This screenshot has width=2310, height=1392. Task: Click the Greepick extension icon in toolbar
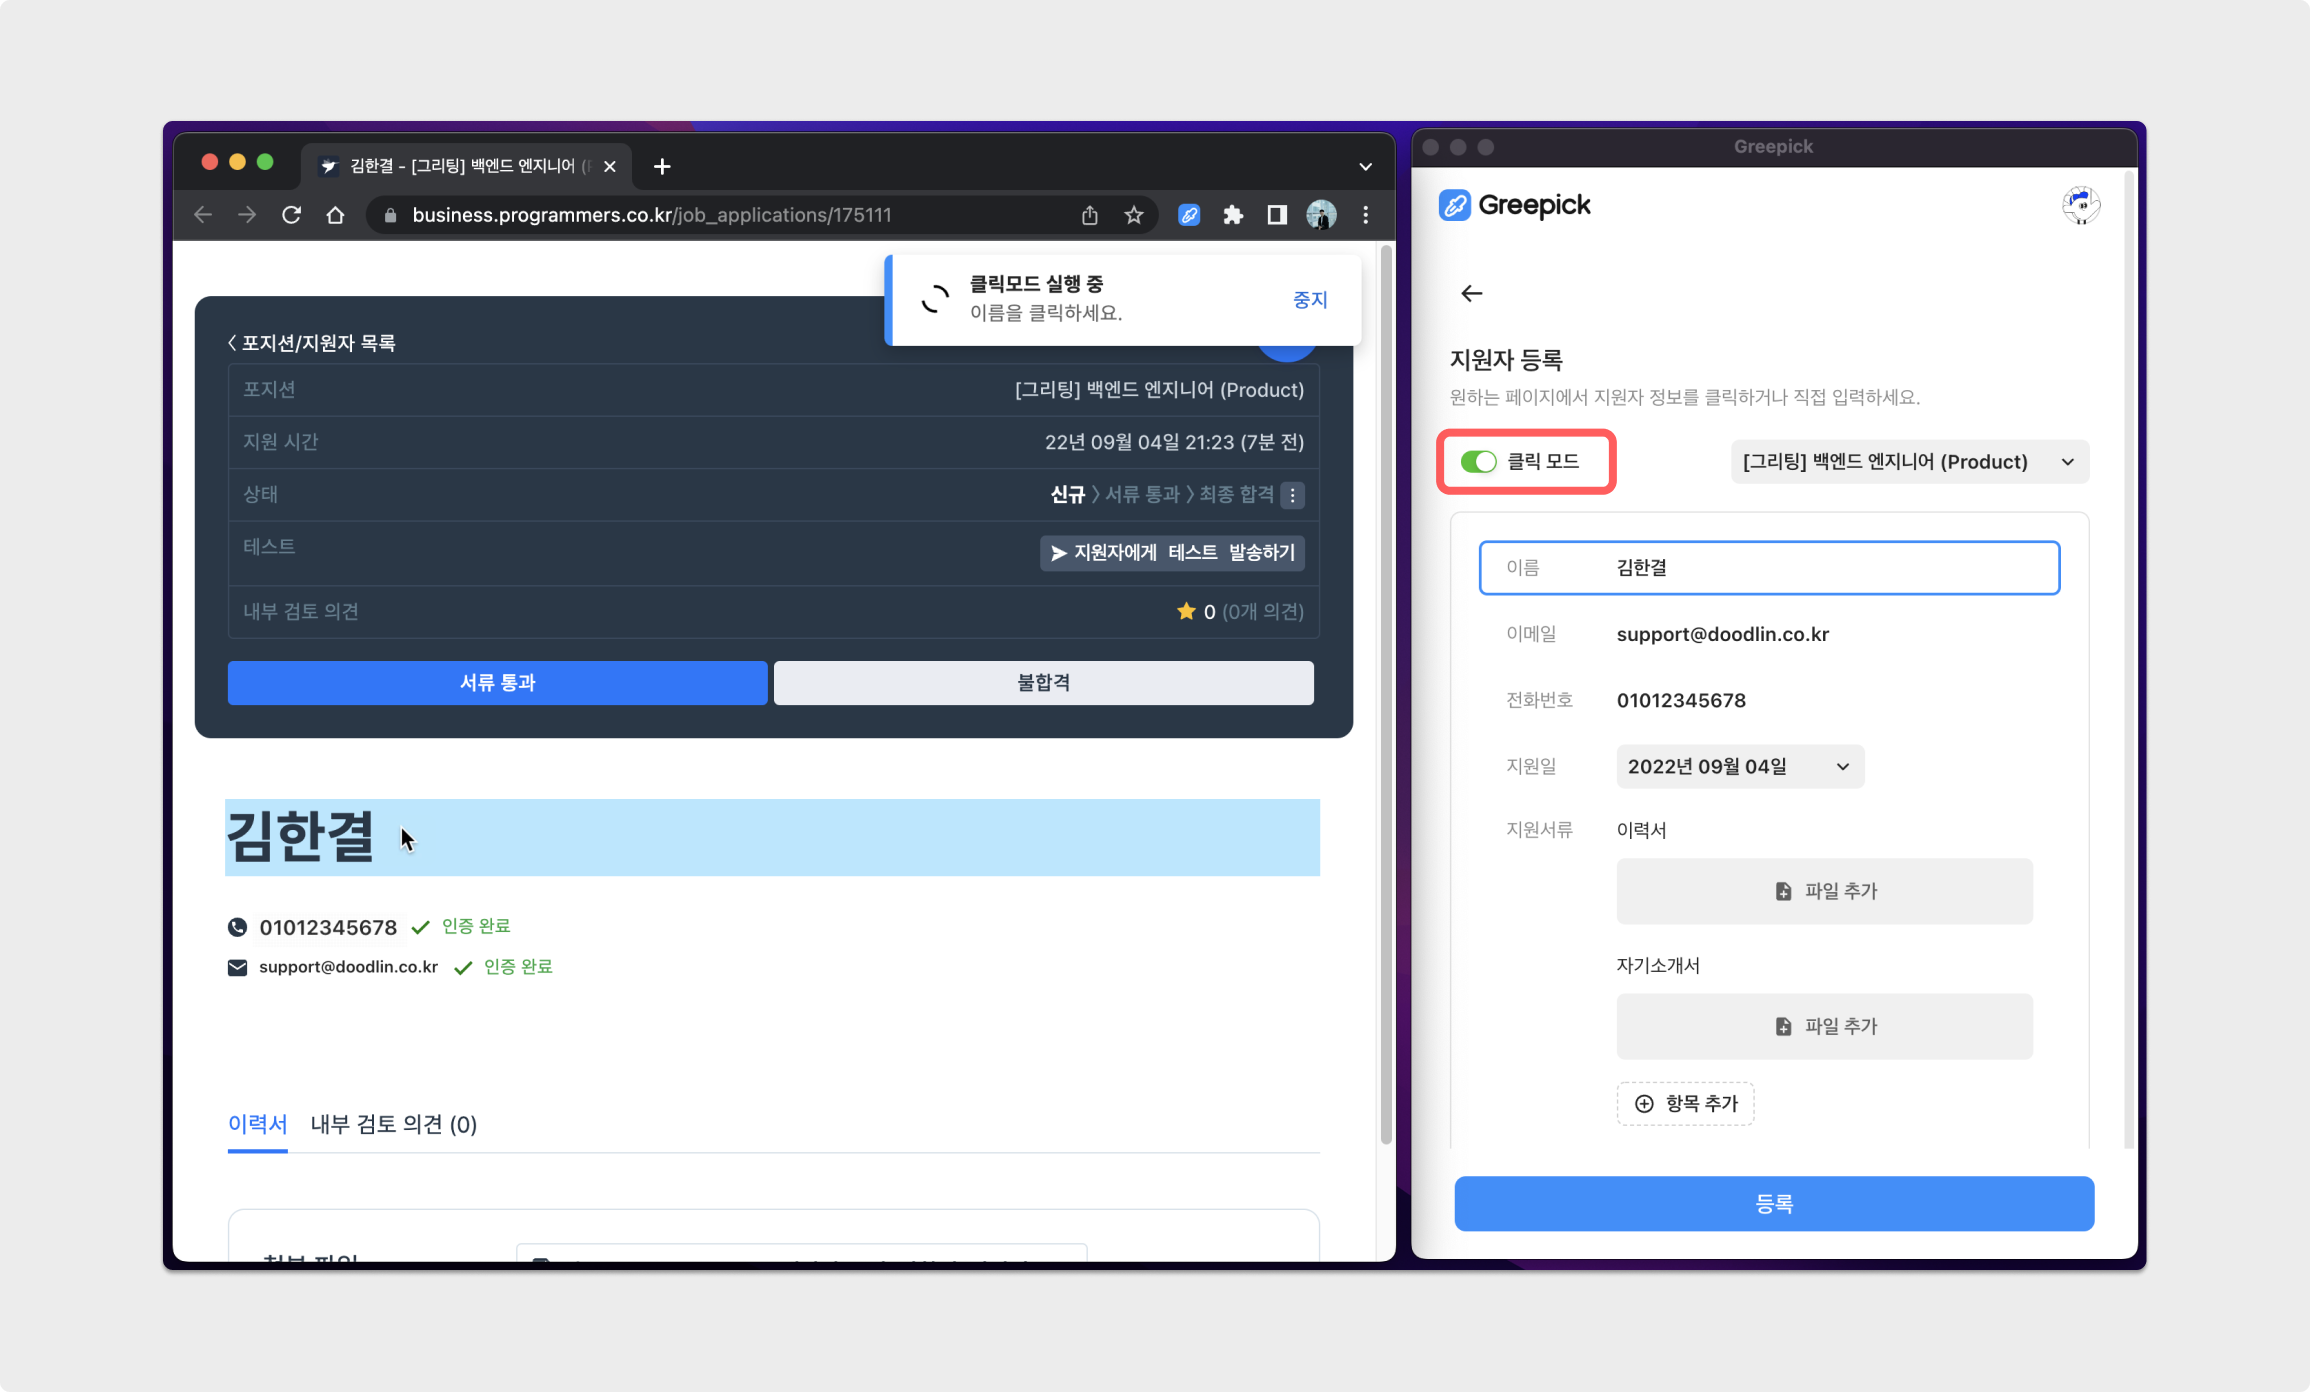1189,215
